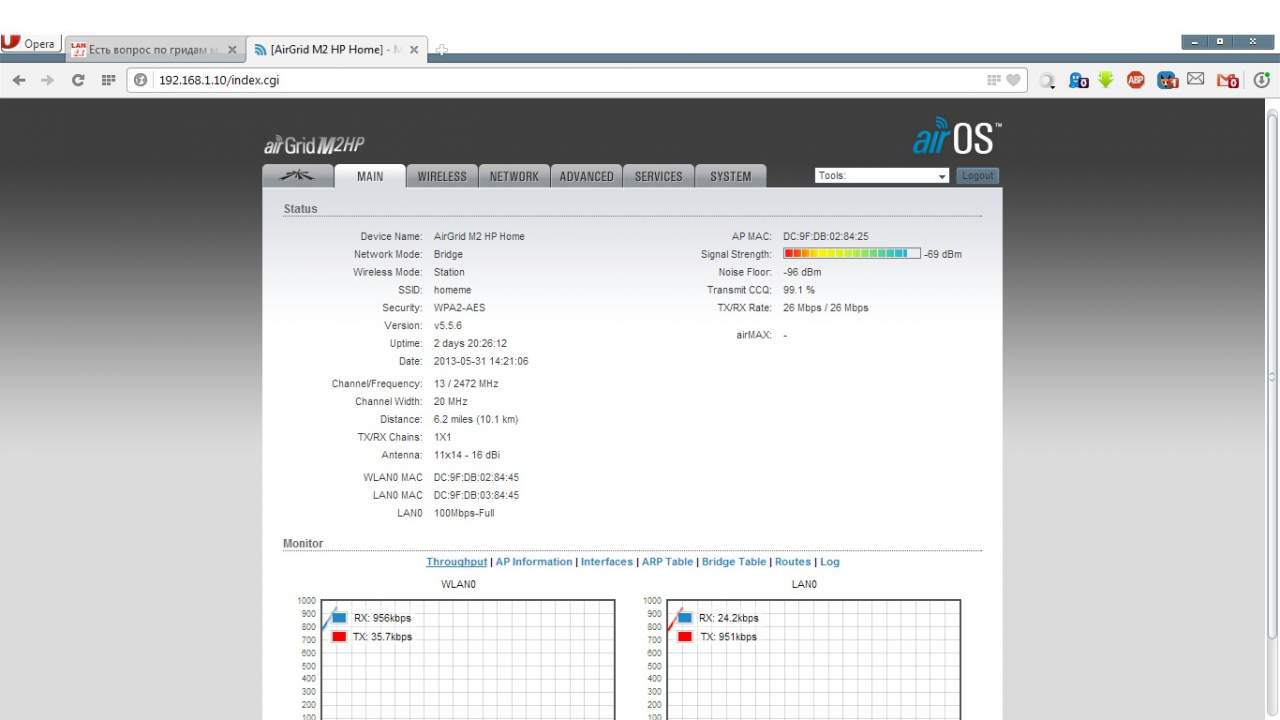Click the Logout button
Image resolution: width=1280 pixels, height=720 pixels.
click(x=977, y=176)
